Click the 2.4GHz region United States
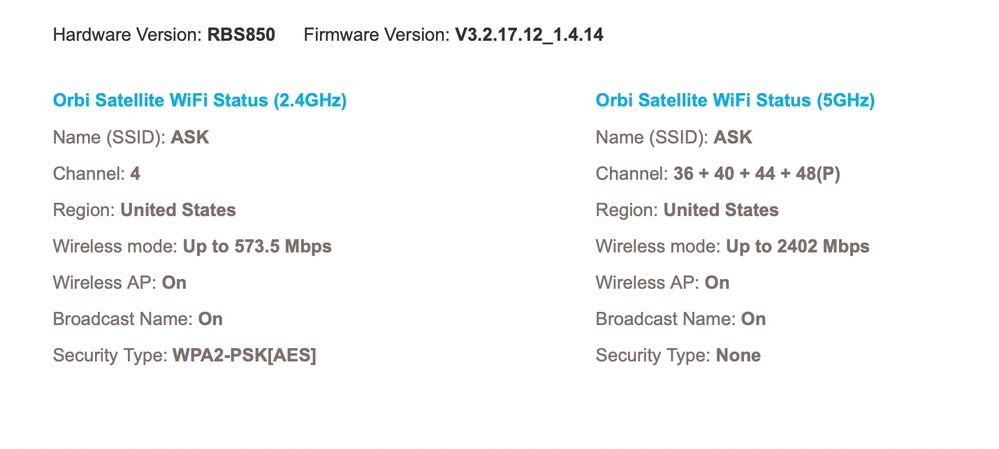 (178, 210)
